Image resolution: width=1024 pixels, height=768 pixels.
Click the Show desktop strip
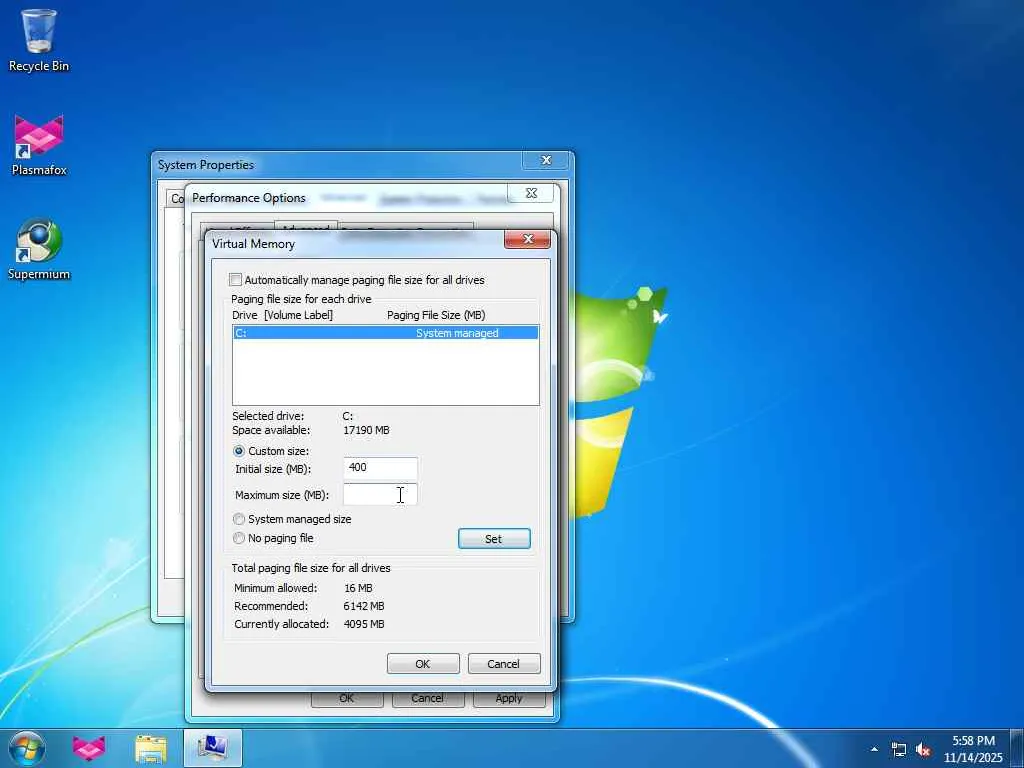click(x=1017, y=748)
